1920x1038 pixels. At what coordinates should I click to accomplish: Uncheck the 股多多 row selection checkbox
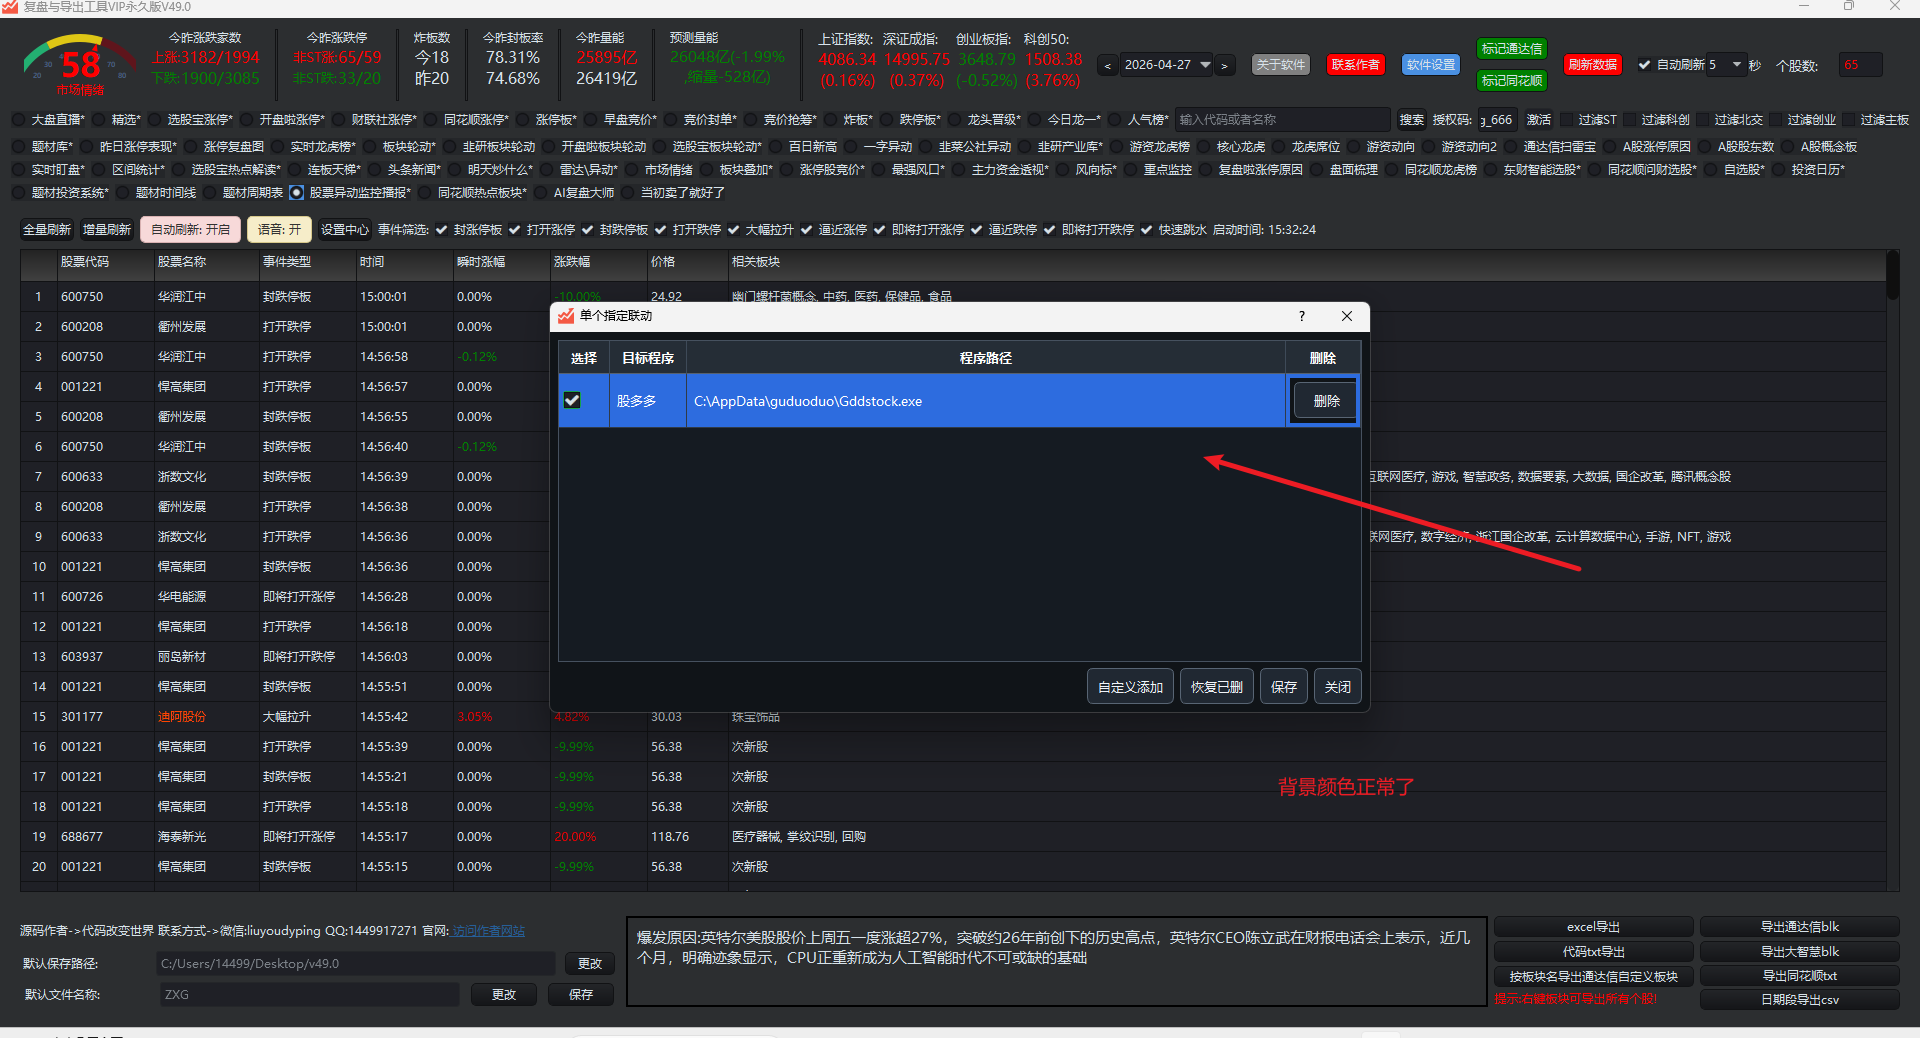point(572,400)
